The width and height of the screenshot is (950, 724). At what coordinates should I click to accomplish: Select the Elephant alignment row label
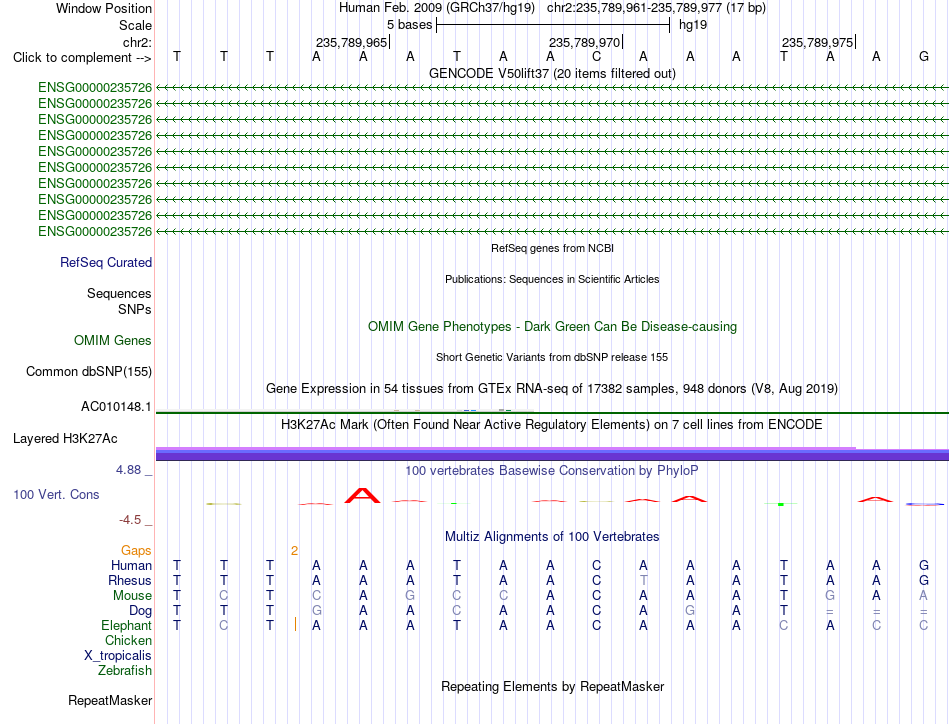pos(126,625)
